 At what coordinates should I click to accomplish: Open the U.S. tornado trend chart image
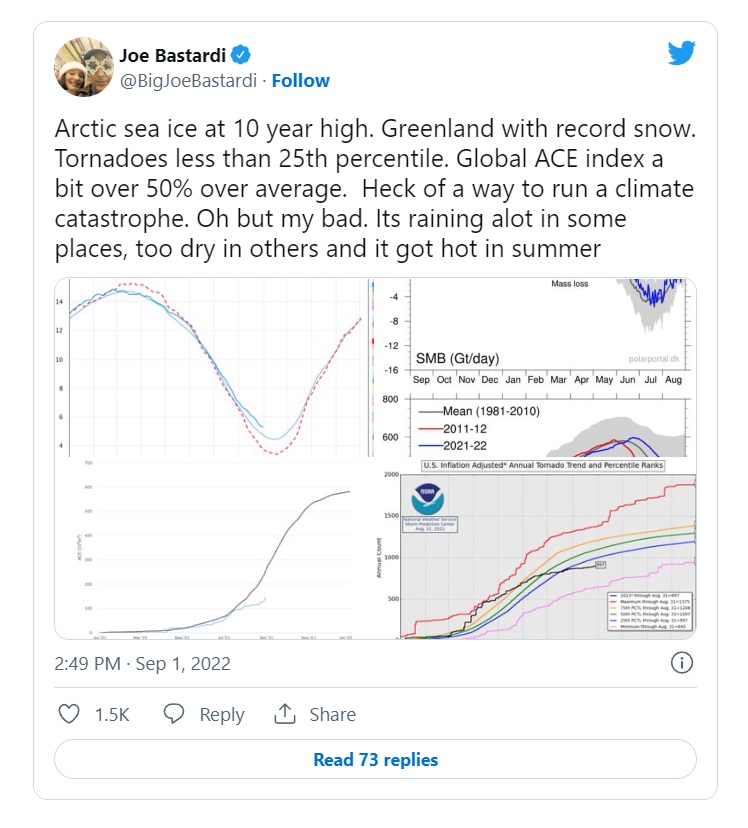(x=533, y=549)
